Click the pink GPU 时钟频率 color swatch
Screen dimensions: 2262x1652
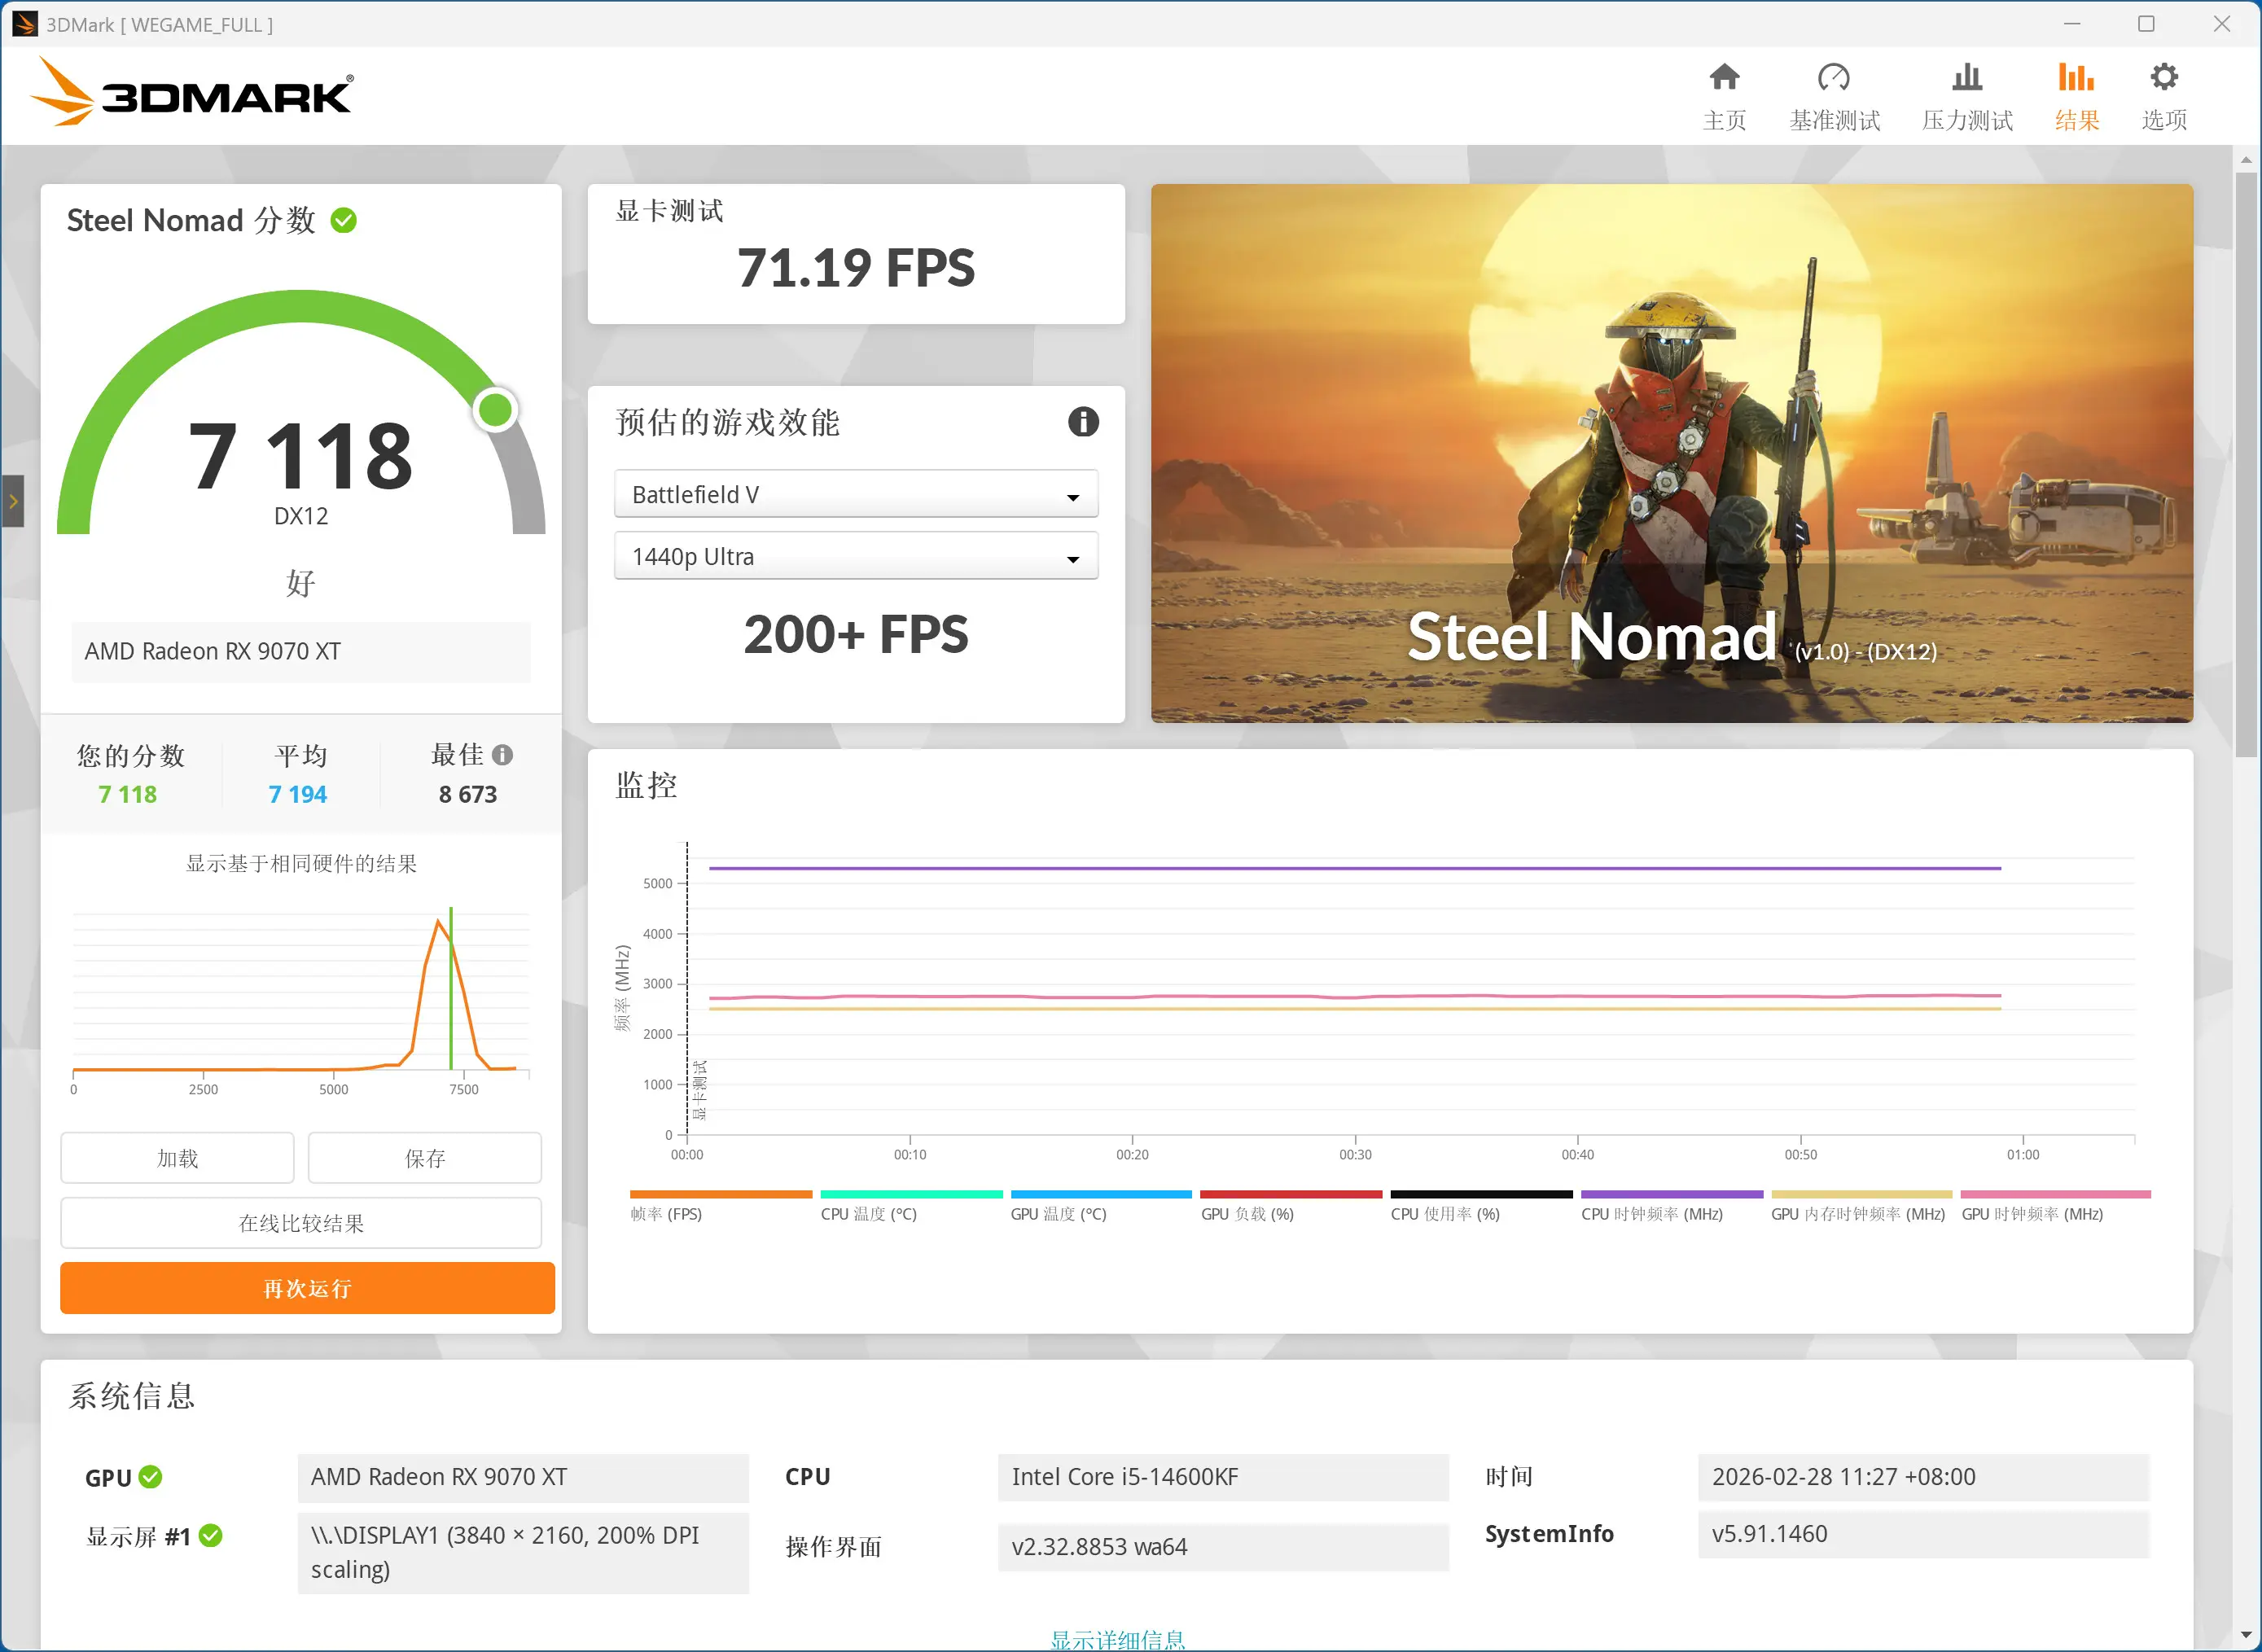click(x=2055, y=1193)
